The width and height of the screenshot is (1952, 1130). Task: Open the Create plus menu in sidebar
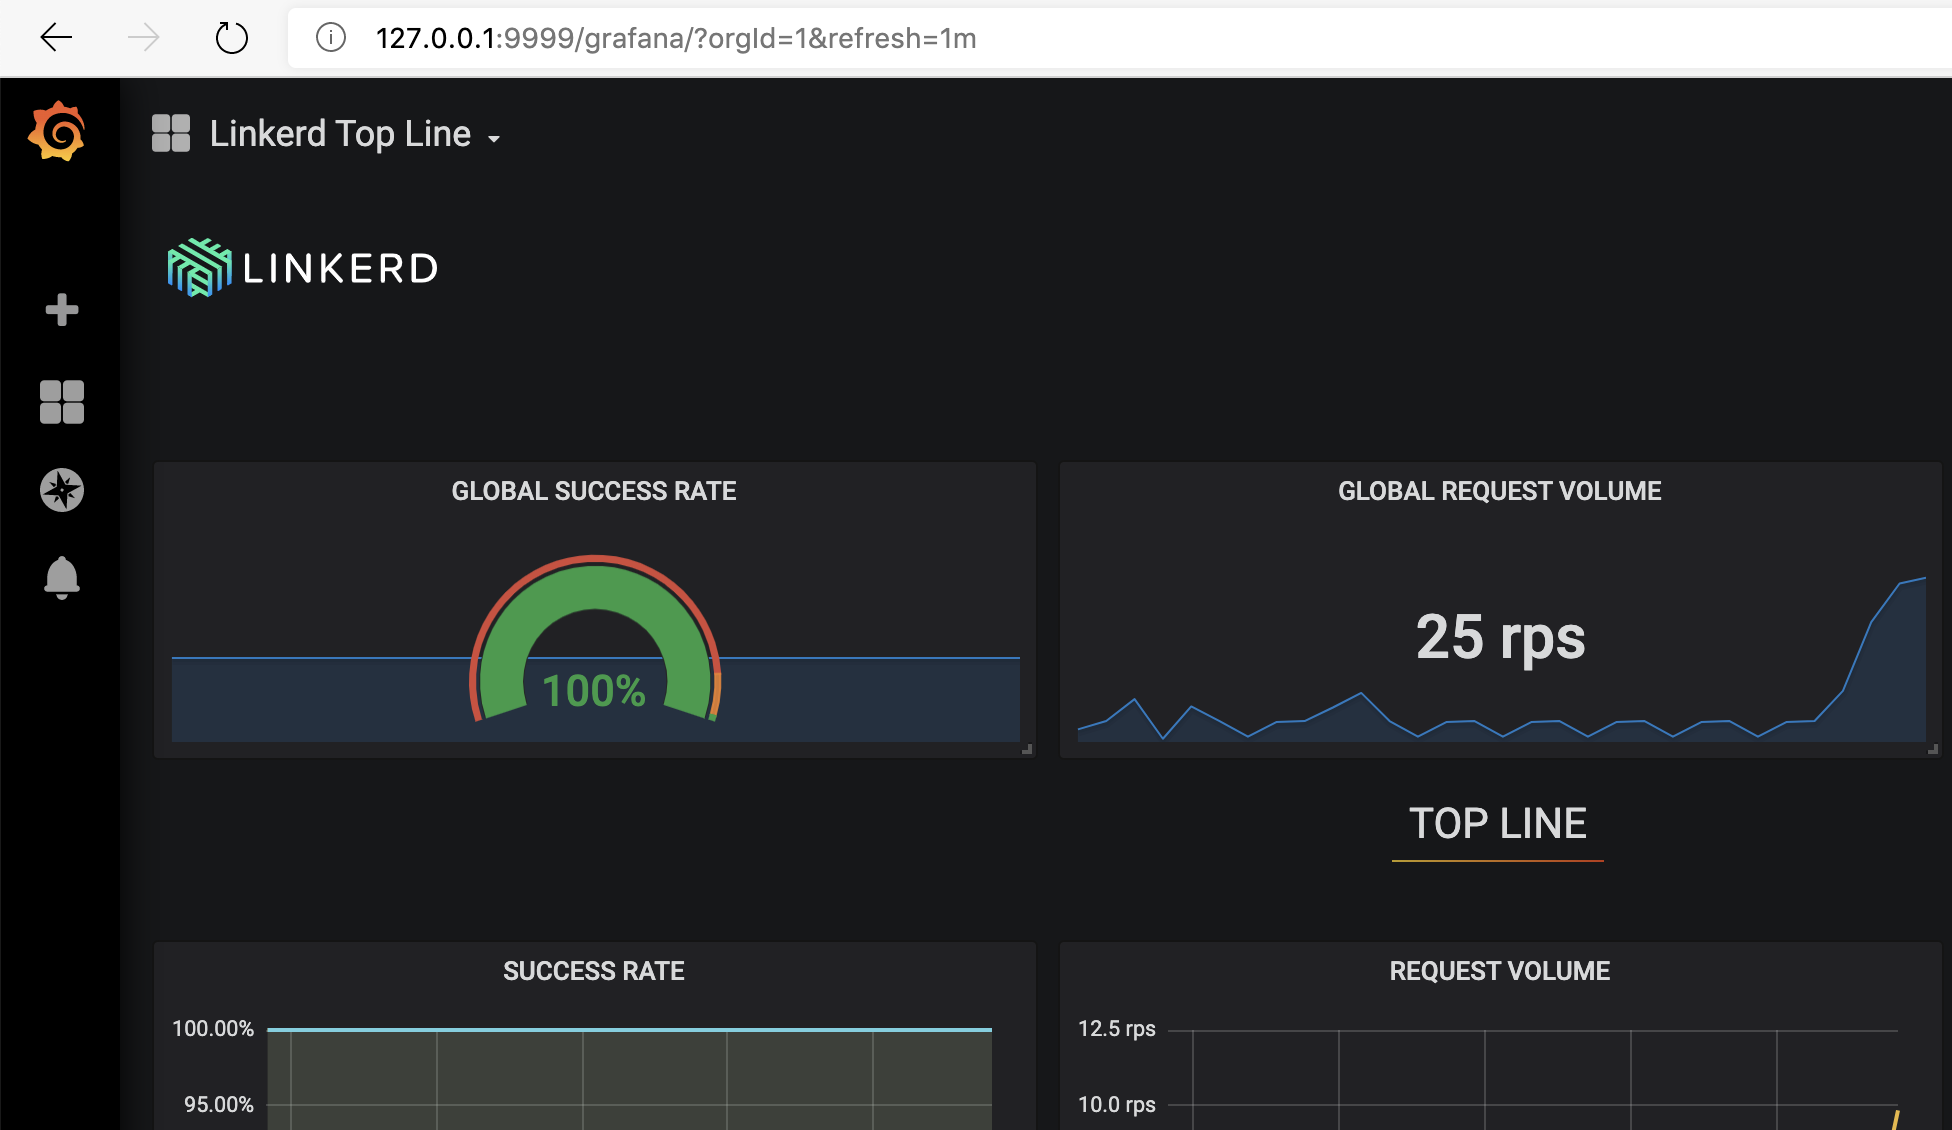62,310
